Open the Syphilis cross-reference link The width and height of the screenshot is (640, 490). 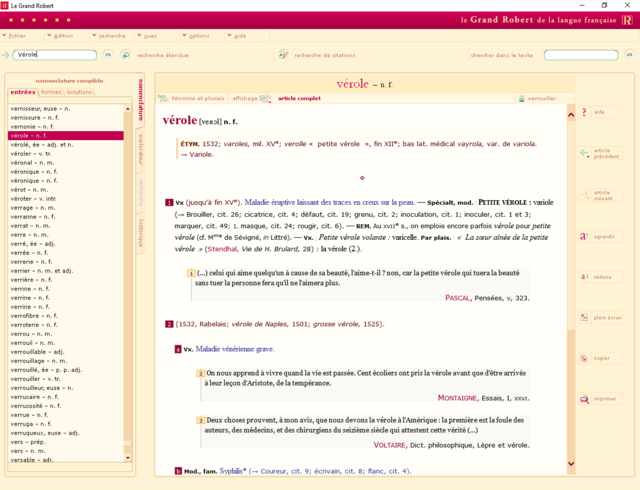coord(233,471)
